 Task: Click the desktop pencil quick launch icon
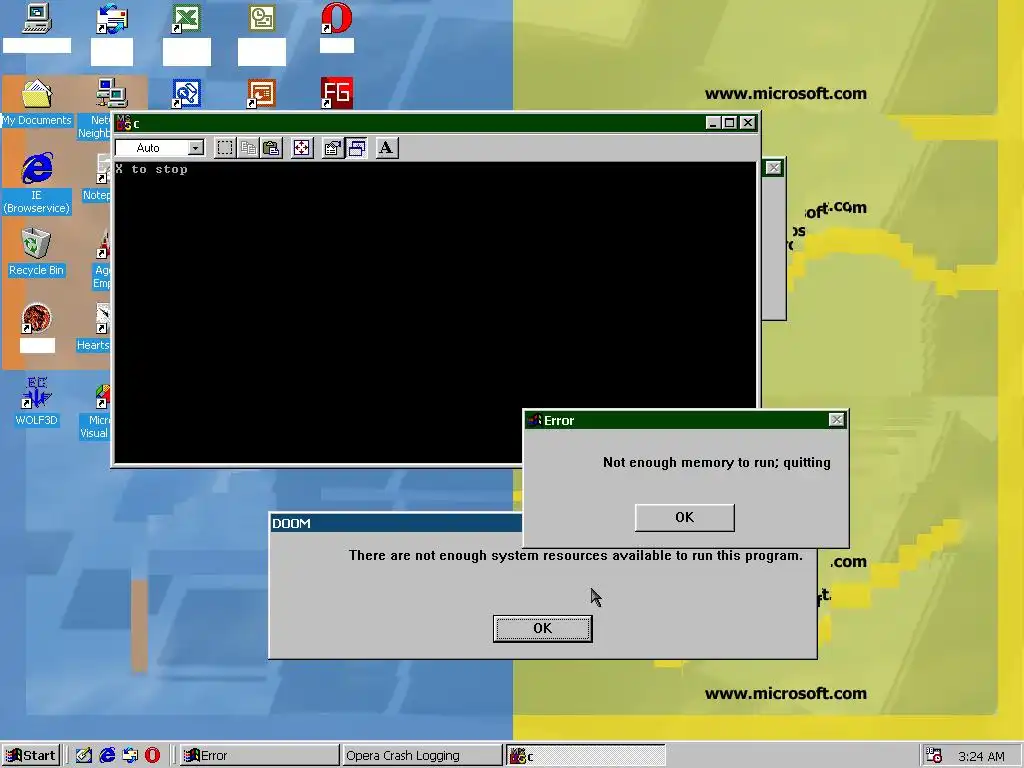84,756
